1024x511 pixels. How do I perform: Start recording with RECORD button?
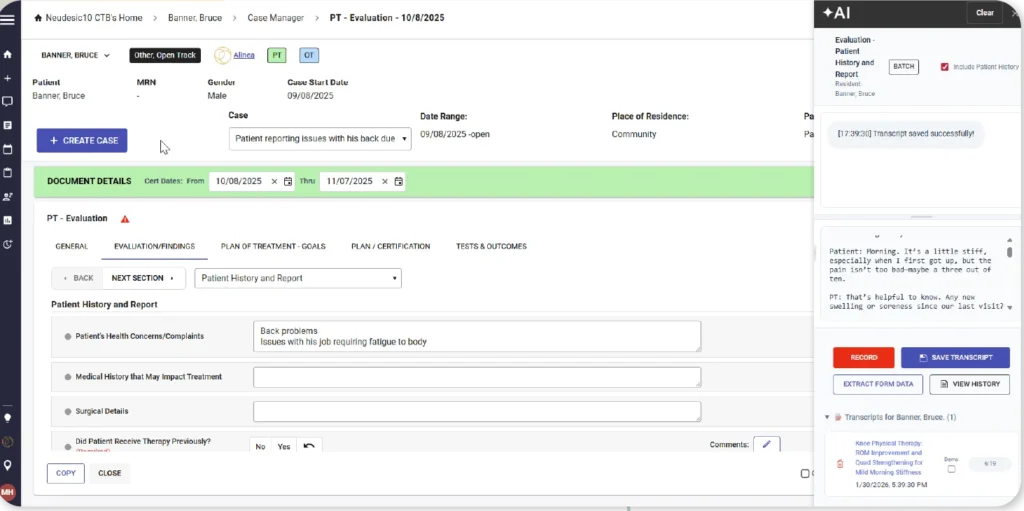coord(863,357)
